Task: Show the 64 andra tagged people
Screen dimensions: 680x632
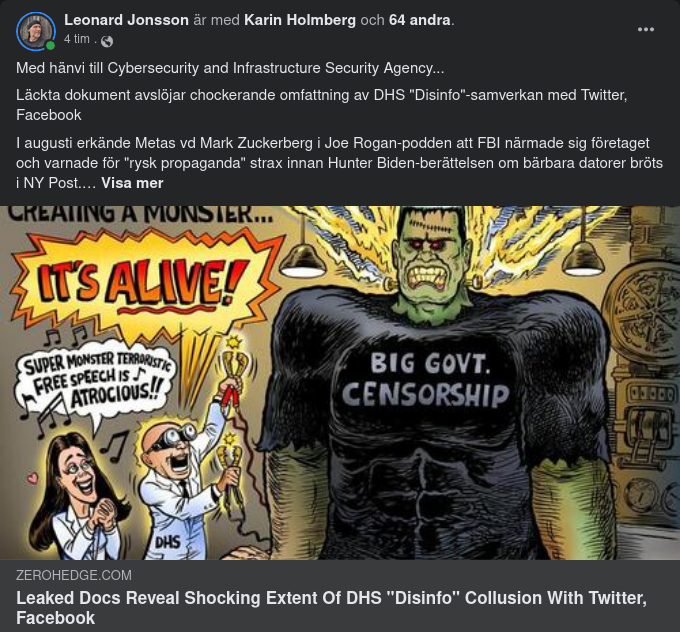Action: coord(419,20)
